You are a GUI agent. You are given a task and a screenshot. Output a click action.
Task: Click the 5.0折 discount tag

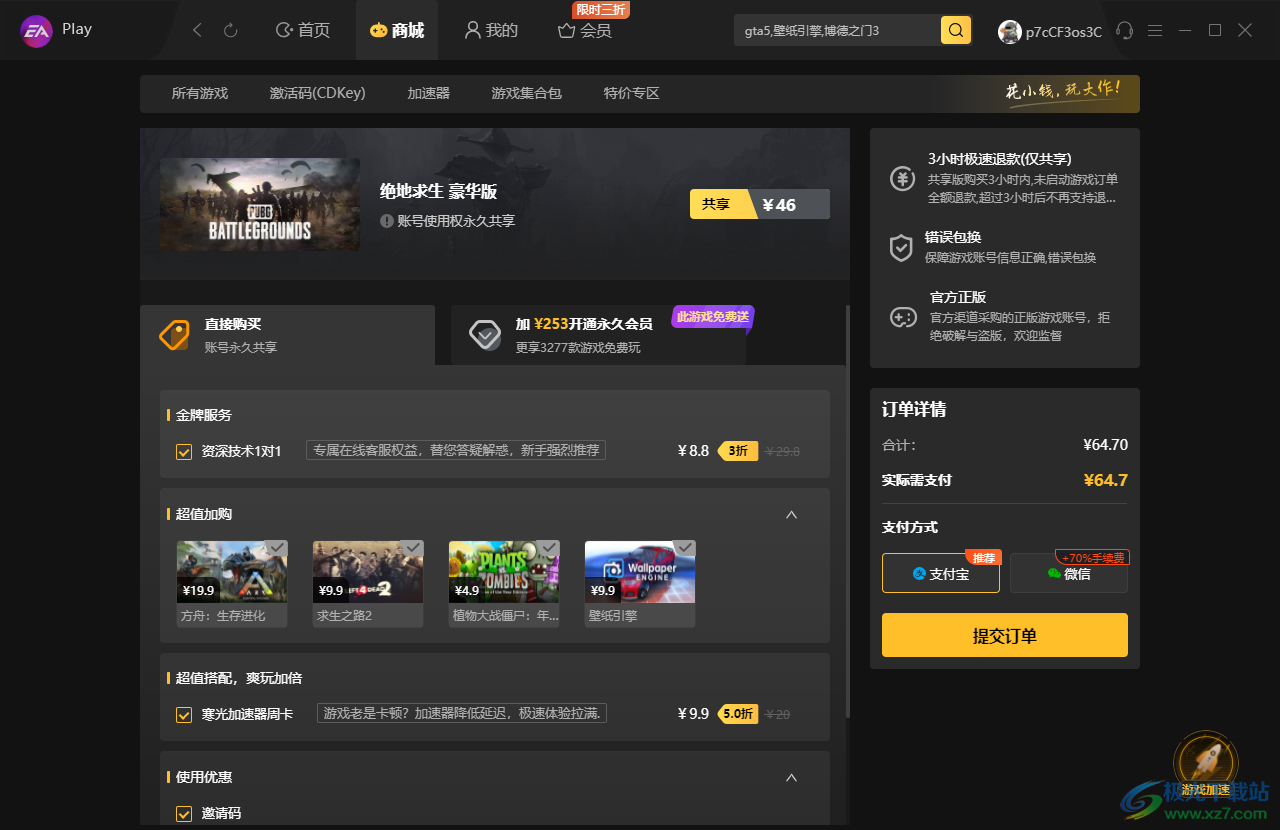tap(738, 714)
